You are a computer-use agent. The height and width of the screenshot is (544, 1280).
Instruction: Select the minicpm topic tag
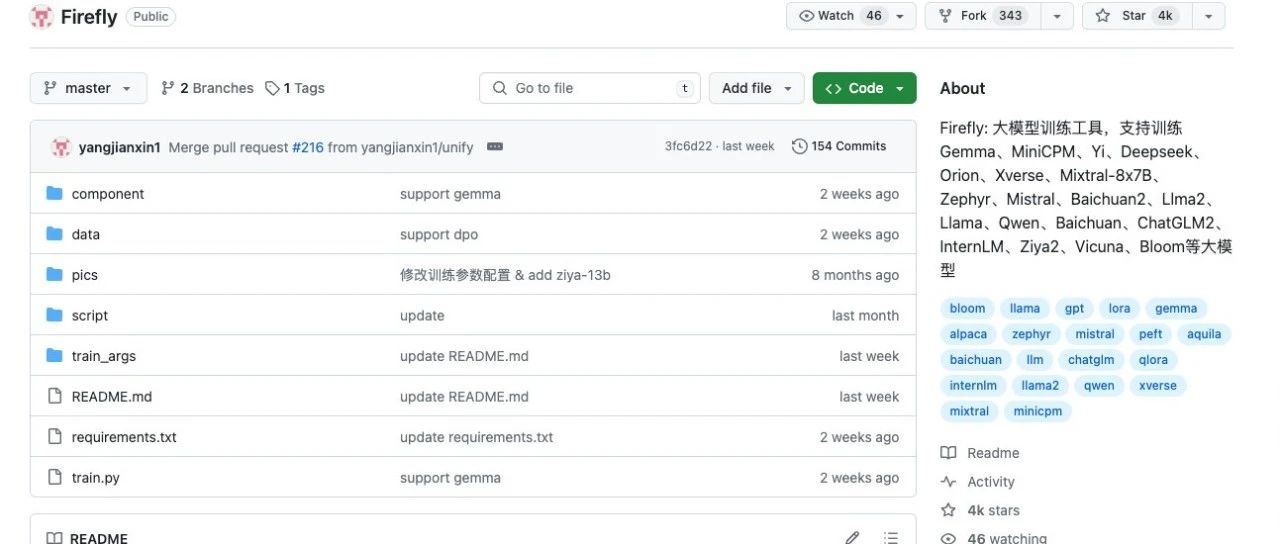pyautogui.click(x=1037, y=411)
